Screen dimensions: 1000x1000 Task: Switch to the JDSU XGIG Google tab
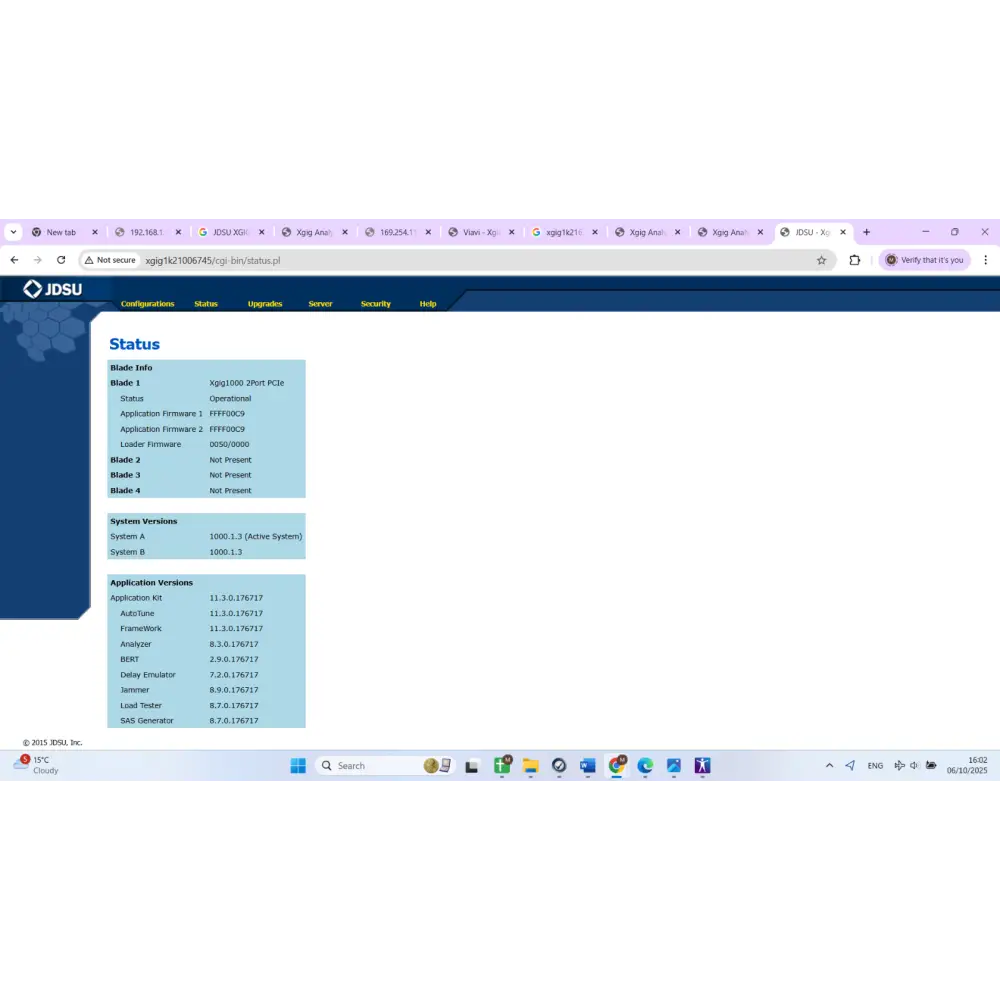pyautogui.click(x=230, y=232)
